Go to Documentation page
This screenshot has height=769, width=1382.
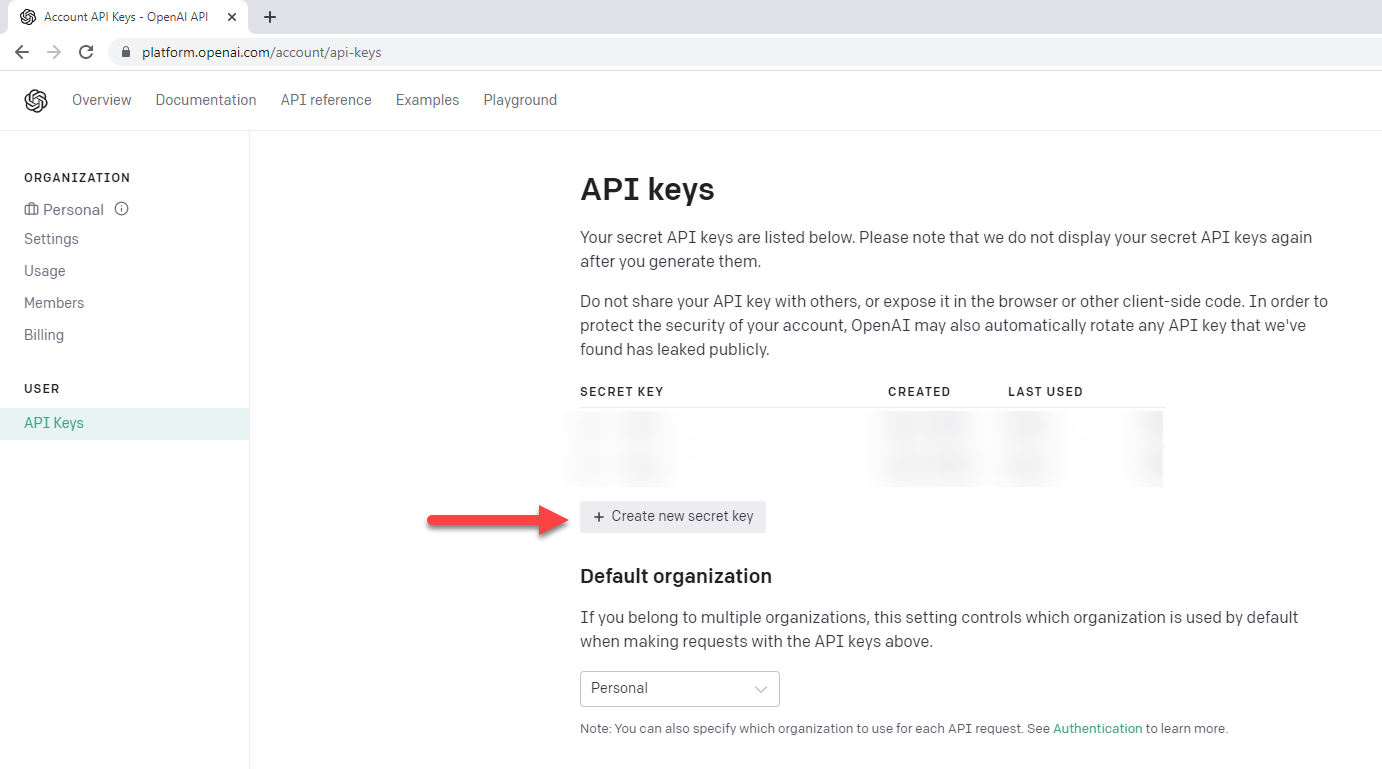coord(206,100)
